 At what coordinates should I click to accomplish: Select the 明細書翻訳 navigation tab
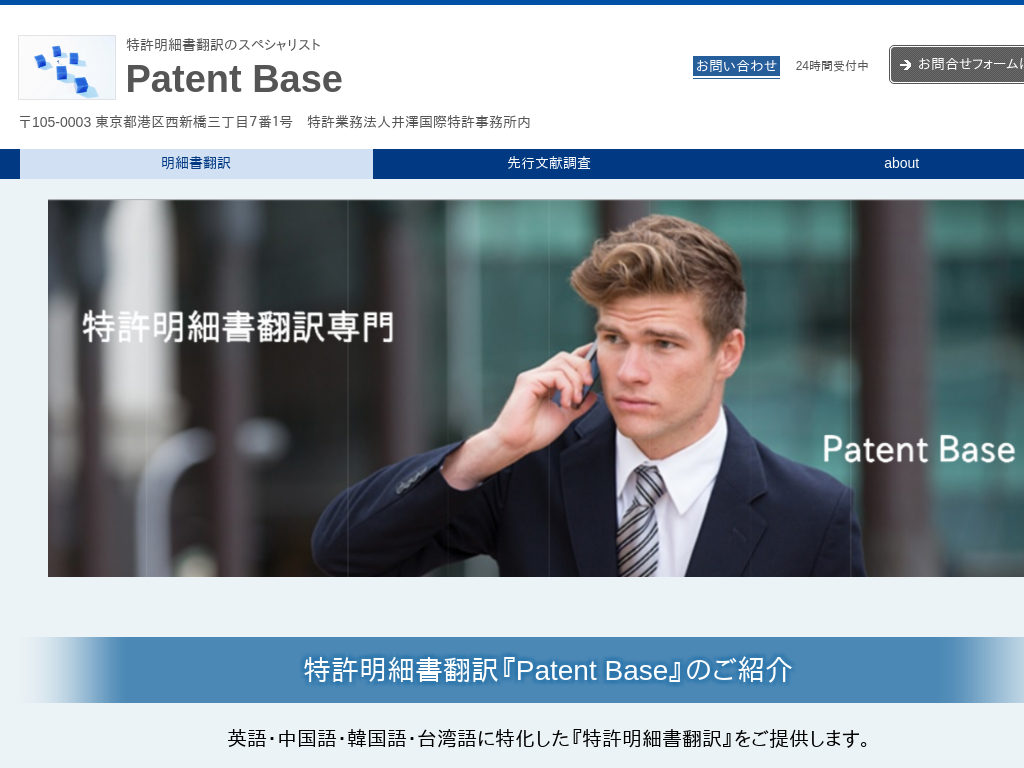196,163
